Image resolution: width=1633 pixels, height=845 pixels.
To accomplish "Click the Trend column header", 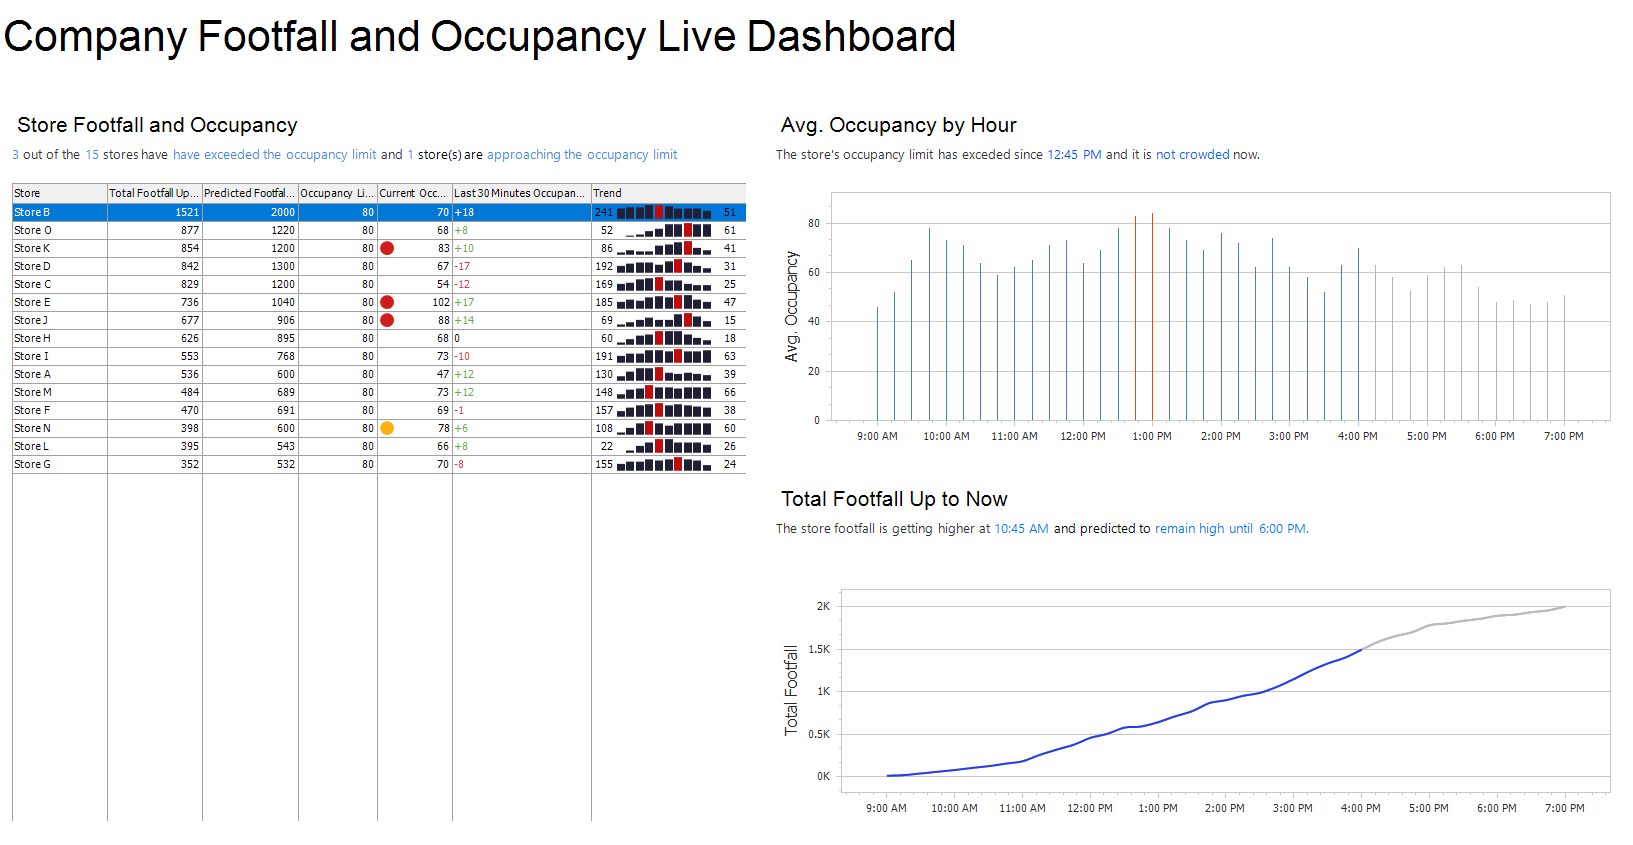I will [x=668, y=193].
